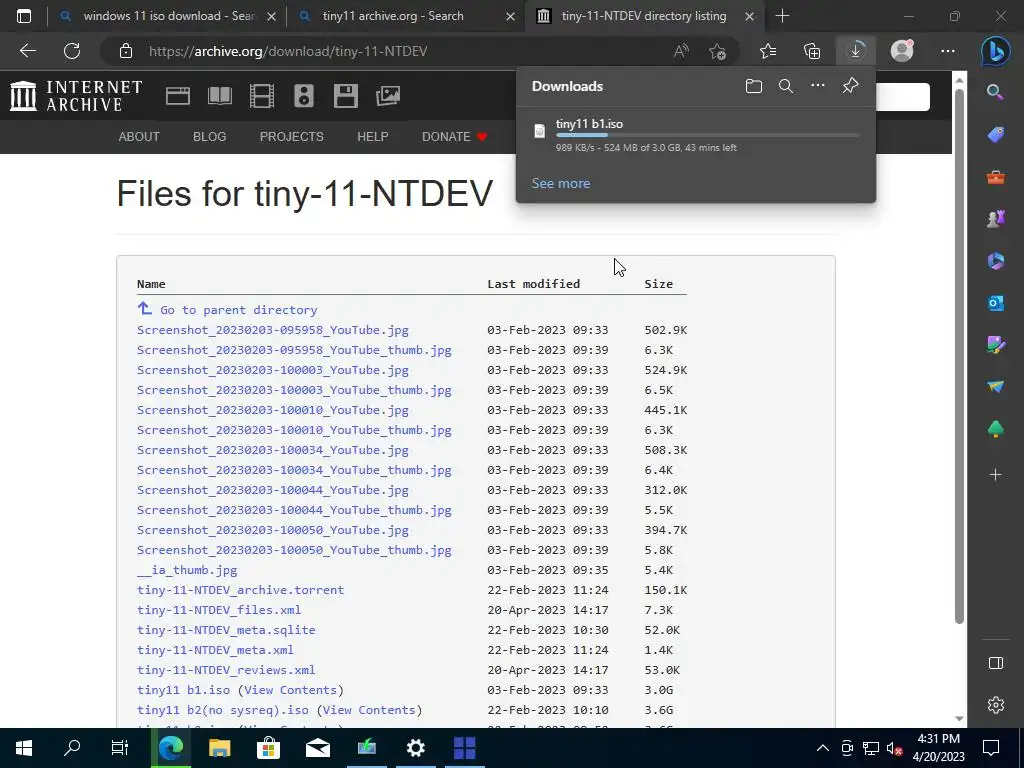This screenshot has height=768, width=1024.
Task: Open Internet Archive web section icon
Action: [178, 96]
